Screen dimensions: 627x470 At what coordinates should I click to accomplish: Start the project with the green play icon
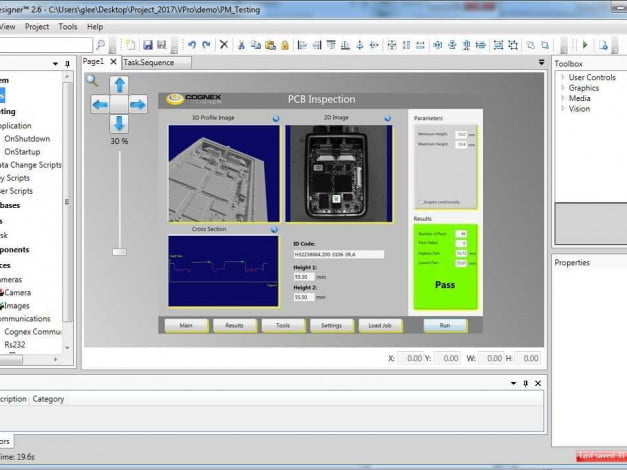pos(585,45)
